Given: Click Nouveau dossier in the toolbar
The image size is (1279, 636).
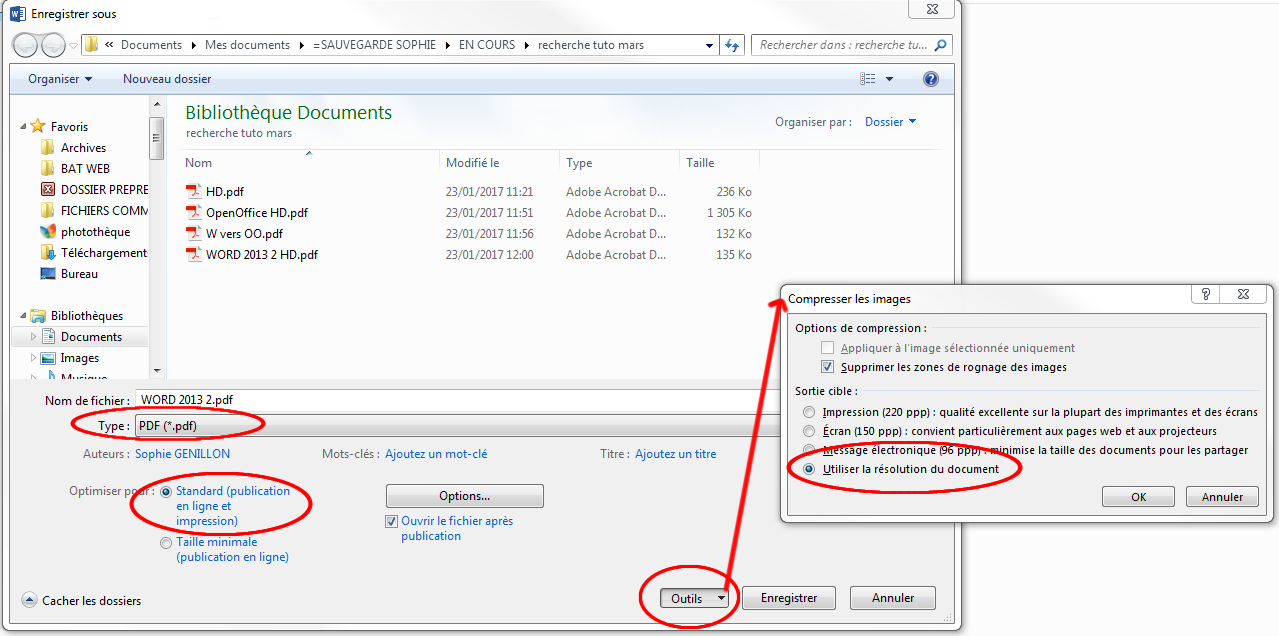Looking at the screenshot, I should pos(167,79).
